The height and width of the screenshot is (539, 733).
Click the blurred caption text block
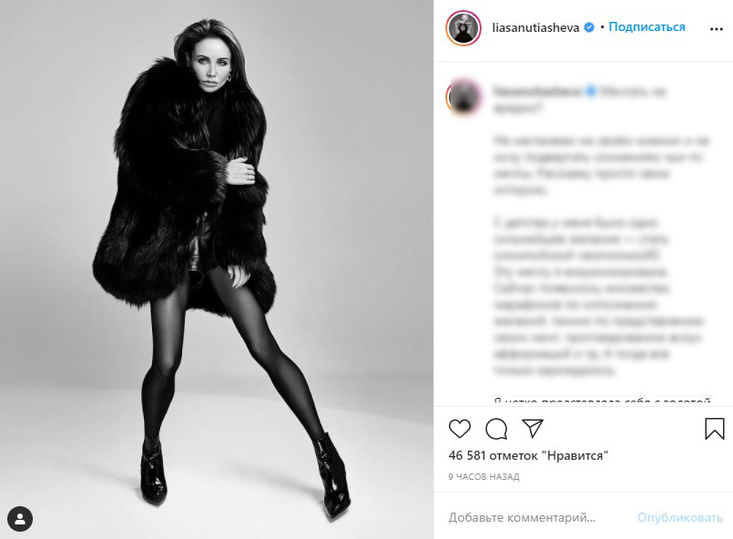602,256
